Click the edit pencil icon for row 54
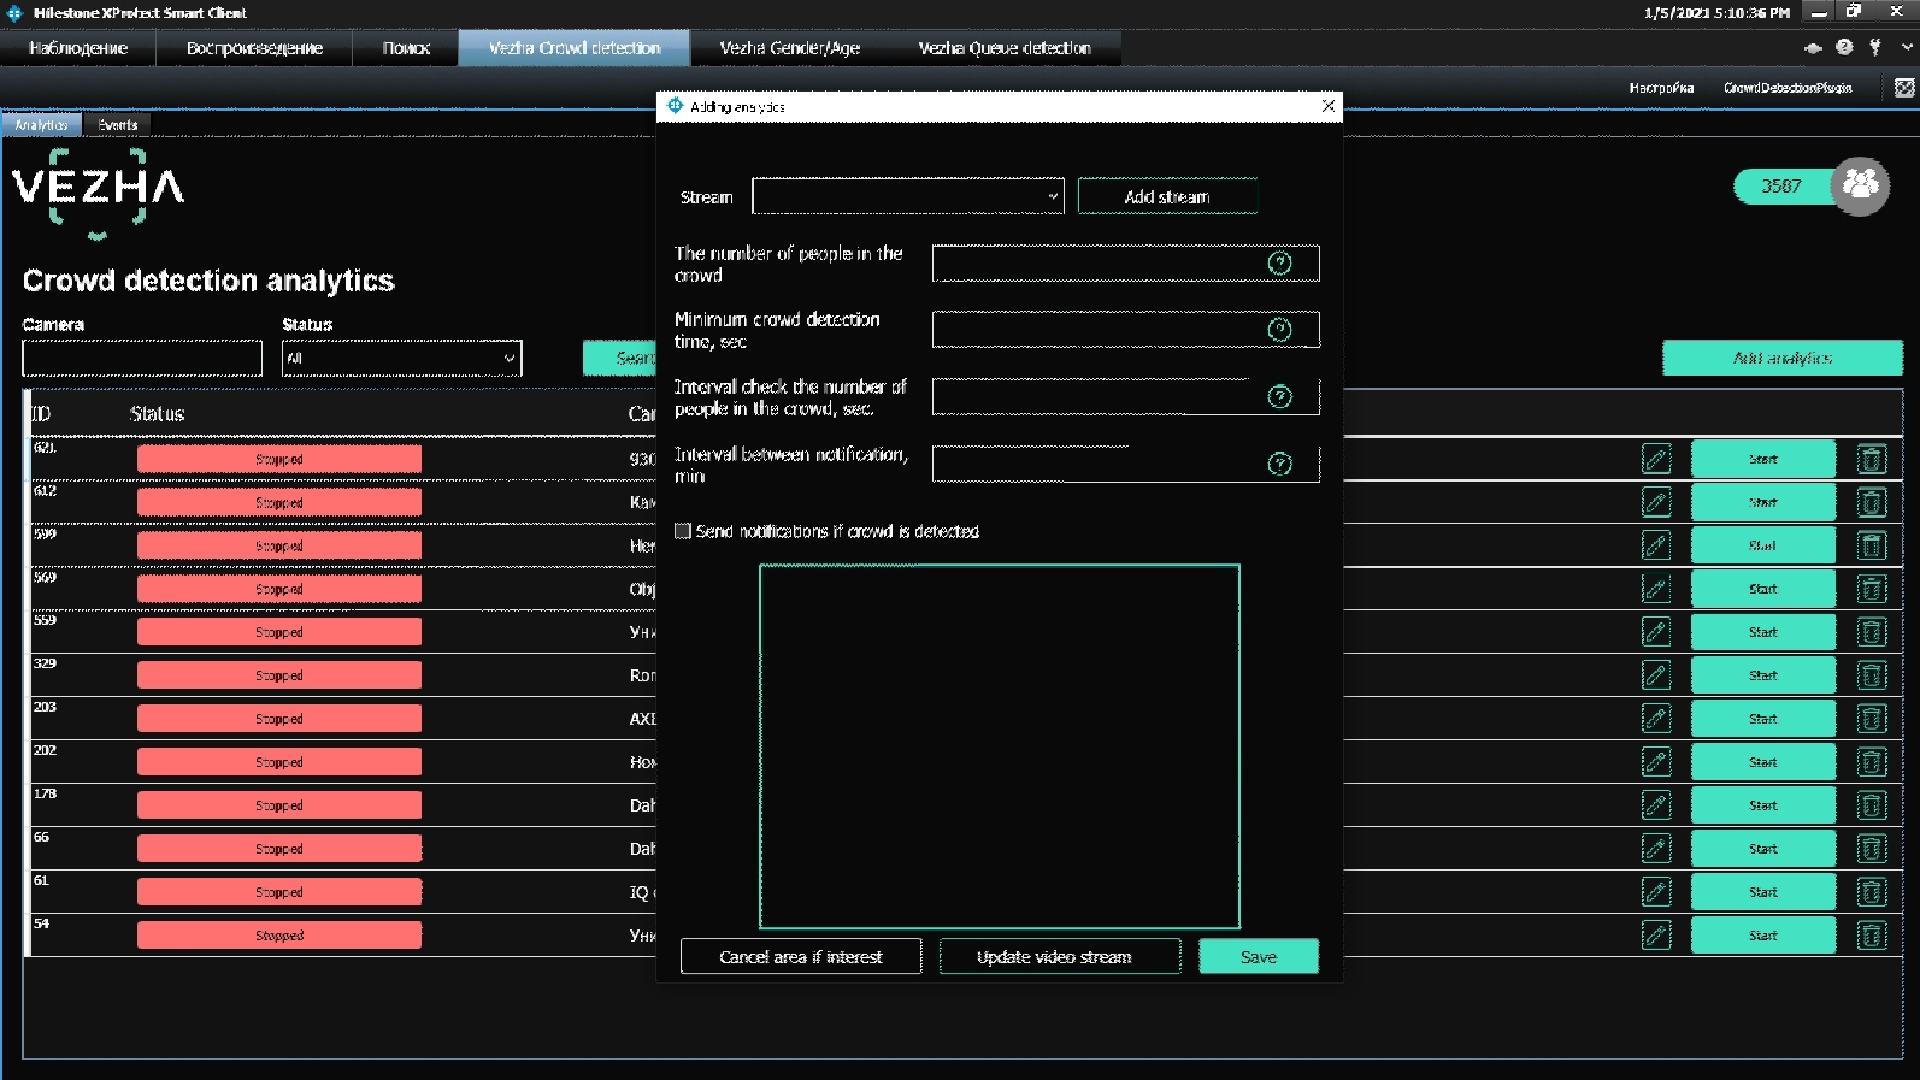The height and width of the screenshot is (1080, 1920). point(1656,935)
